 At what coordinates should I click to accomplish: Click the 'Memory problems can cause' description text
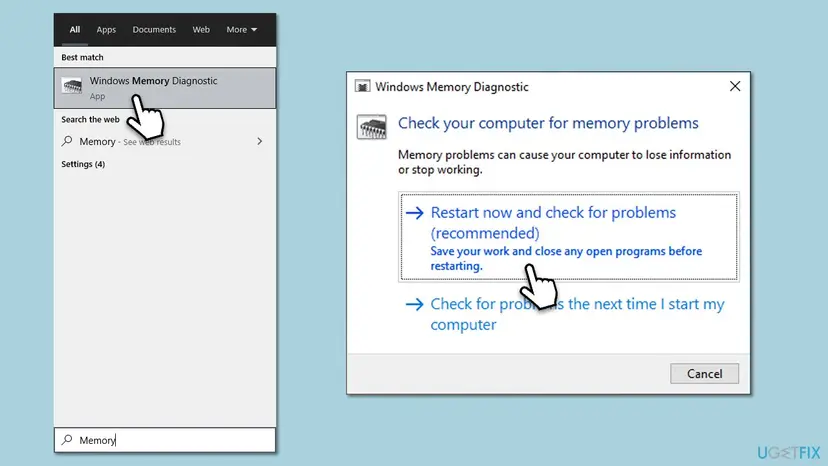click(564, 162)
